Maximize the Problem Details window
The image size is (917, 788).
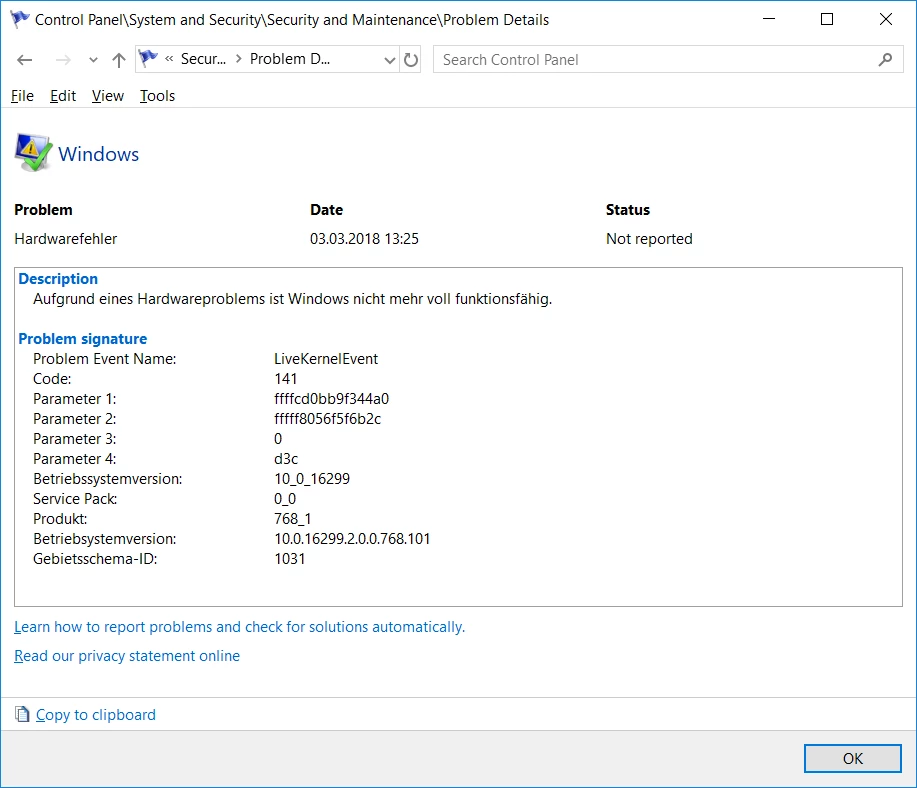click(827, 19)
